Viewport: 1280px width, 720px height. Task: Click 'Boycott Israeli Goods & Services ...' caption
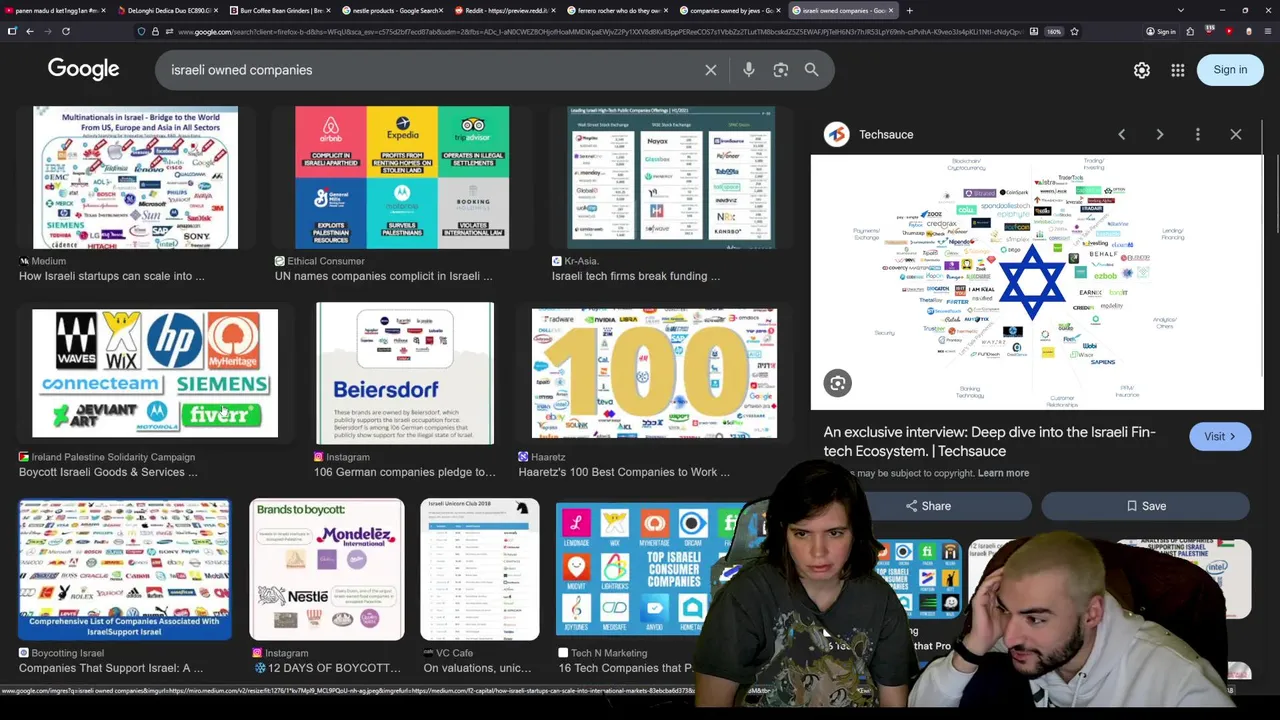pyautogui.click(x=108, y=472)
